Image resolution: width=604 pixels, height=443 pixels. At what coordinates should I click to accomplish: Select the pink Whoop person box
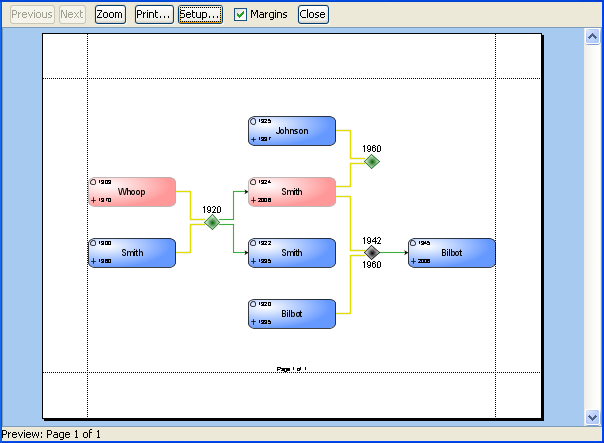[132, 192]
